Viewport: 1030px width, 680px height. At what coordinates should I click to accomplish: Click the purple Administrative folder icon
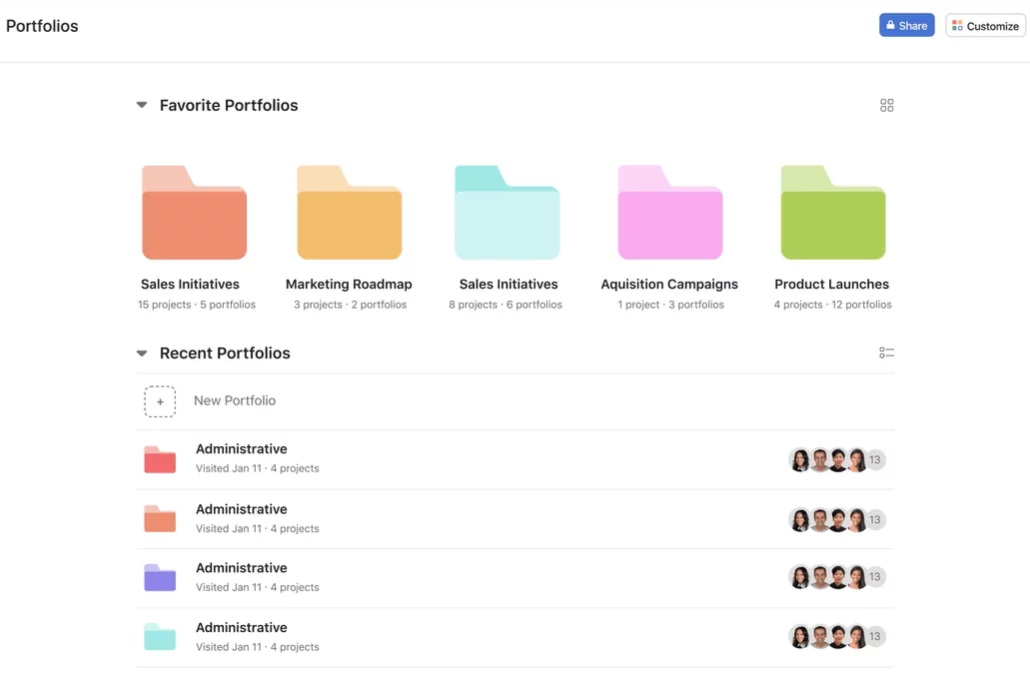coord(159,575)
